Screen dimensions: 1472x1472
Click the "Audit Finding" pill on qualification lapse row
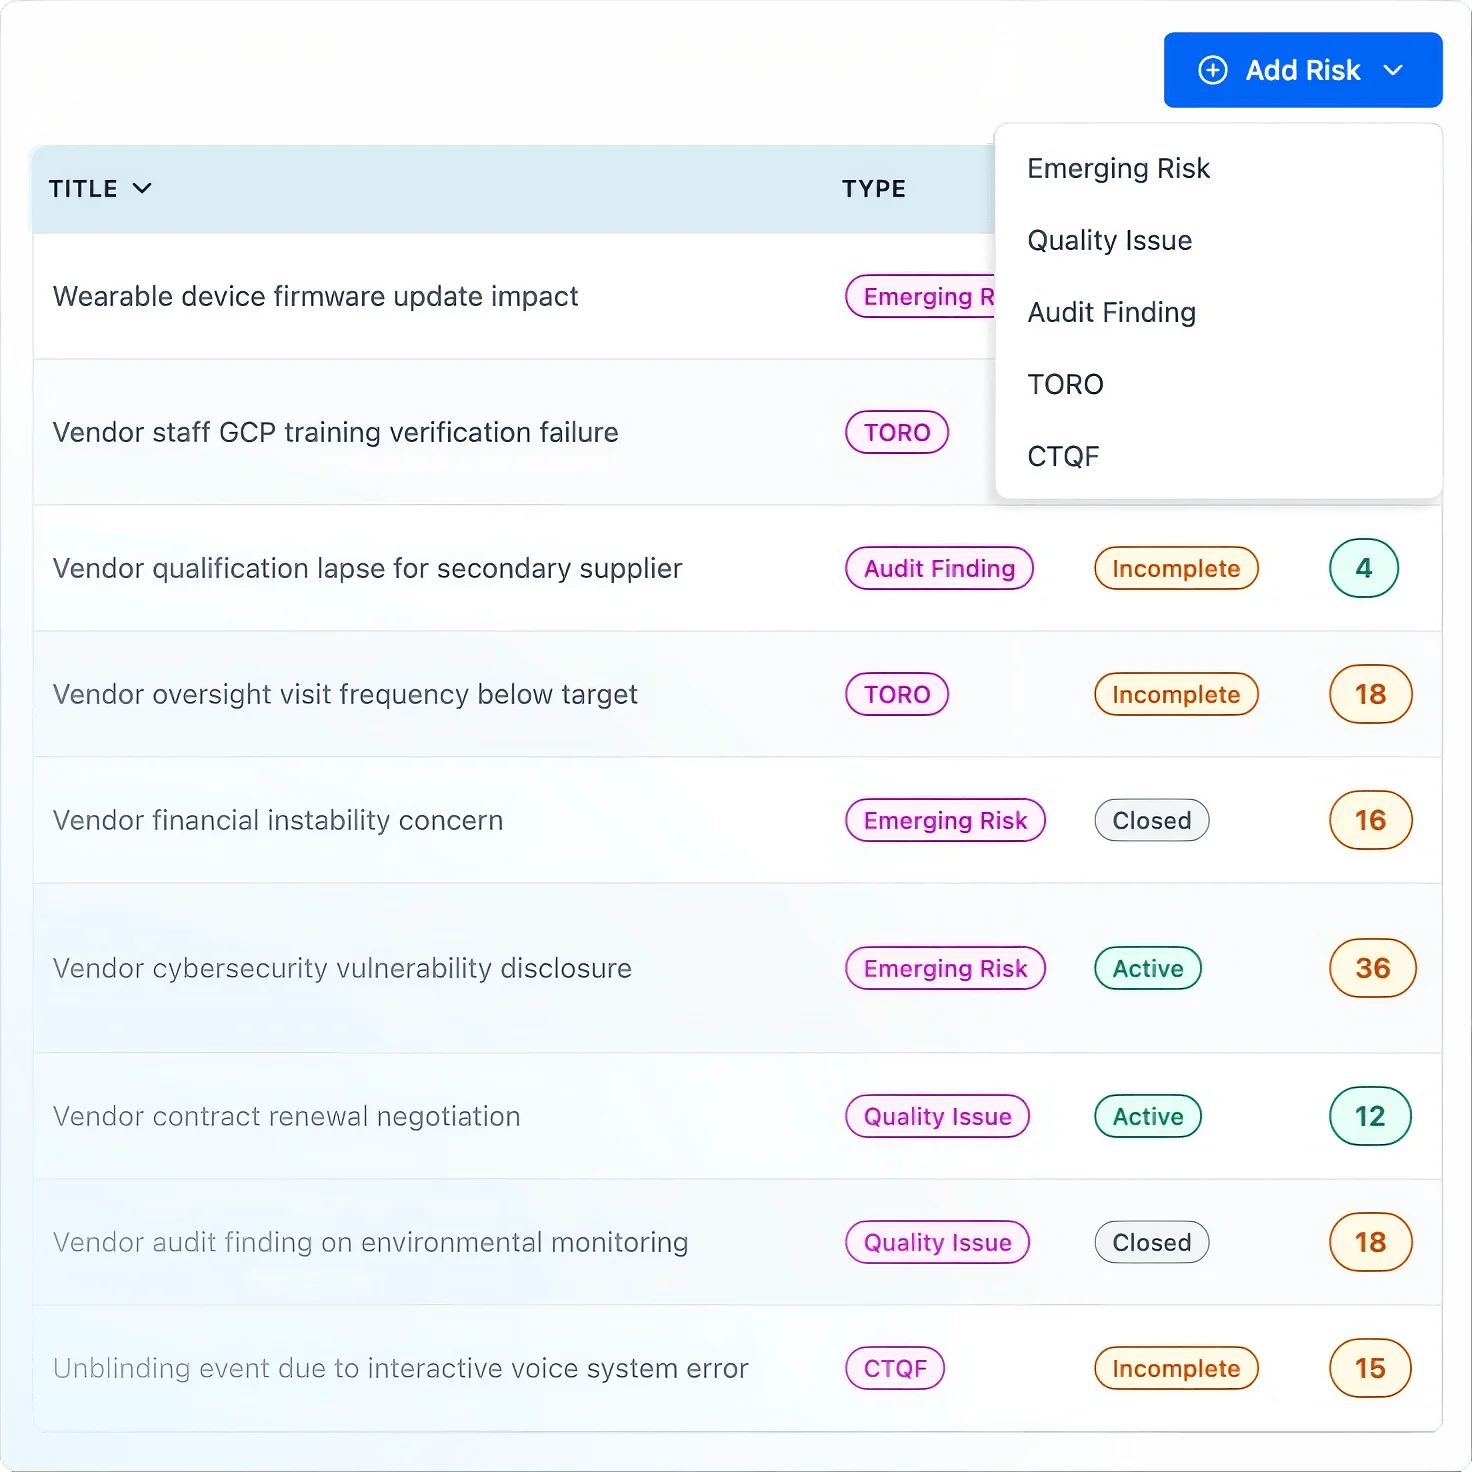click(x=939, y=568)
